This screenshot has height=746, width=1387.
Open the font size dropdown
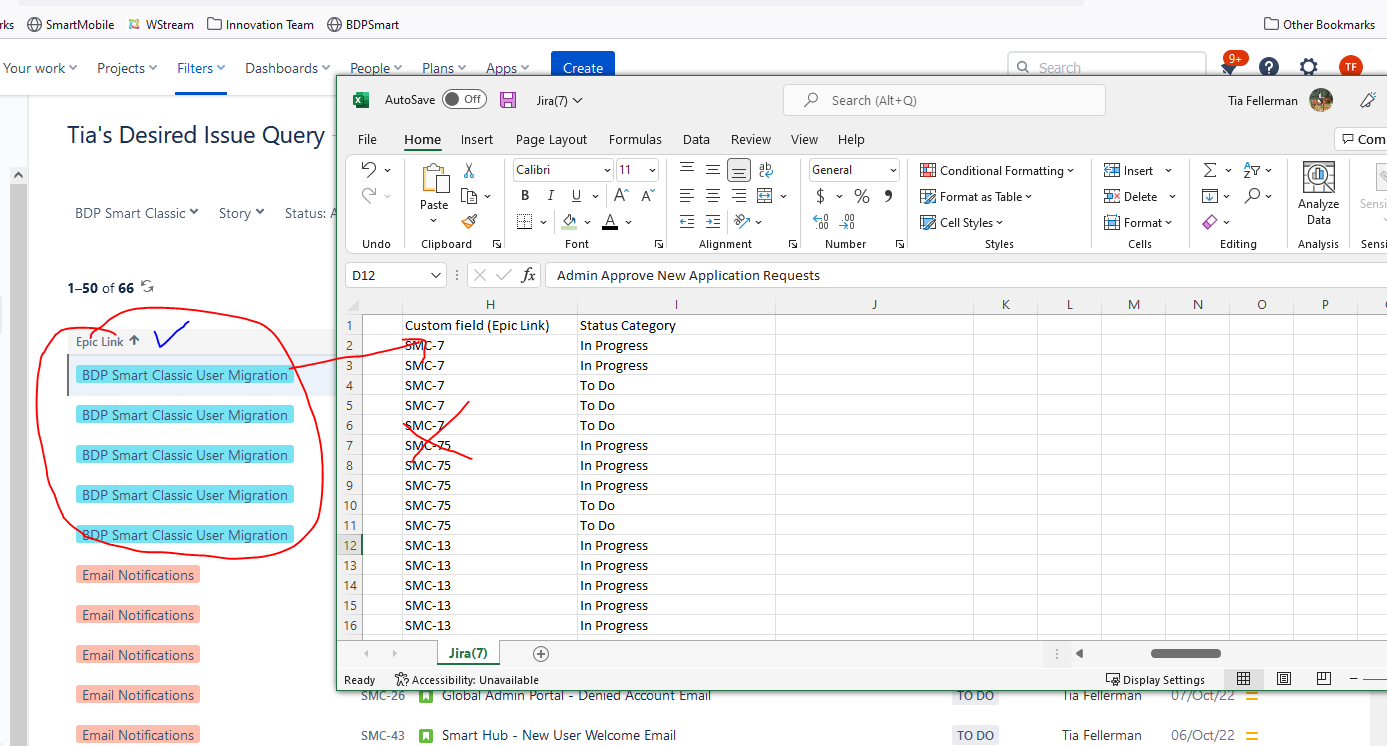tap(652, 170)
